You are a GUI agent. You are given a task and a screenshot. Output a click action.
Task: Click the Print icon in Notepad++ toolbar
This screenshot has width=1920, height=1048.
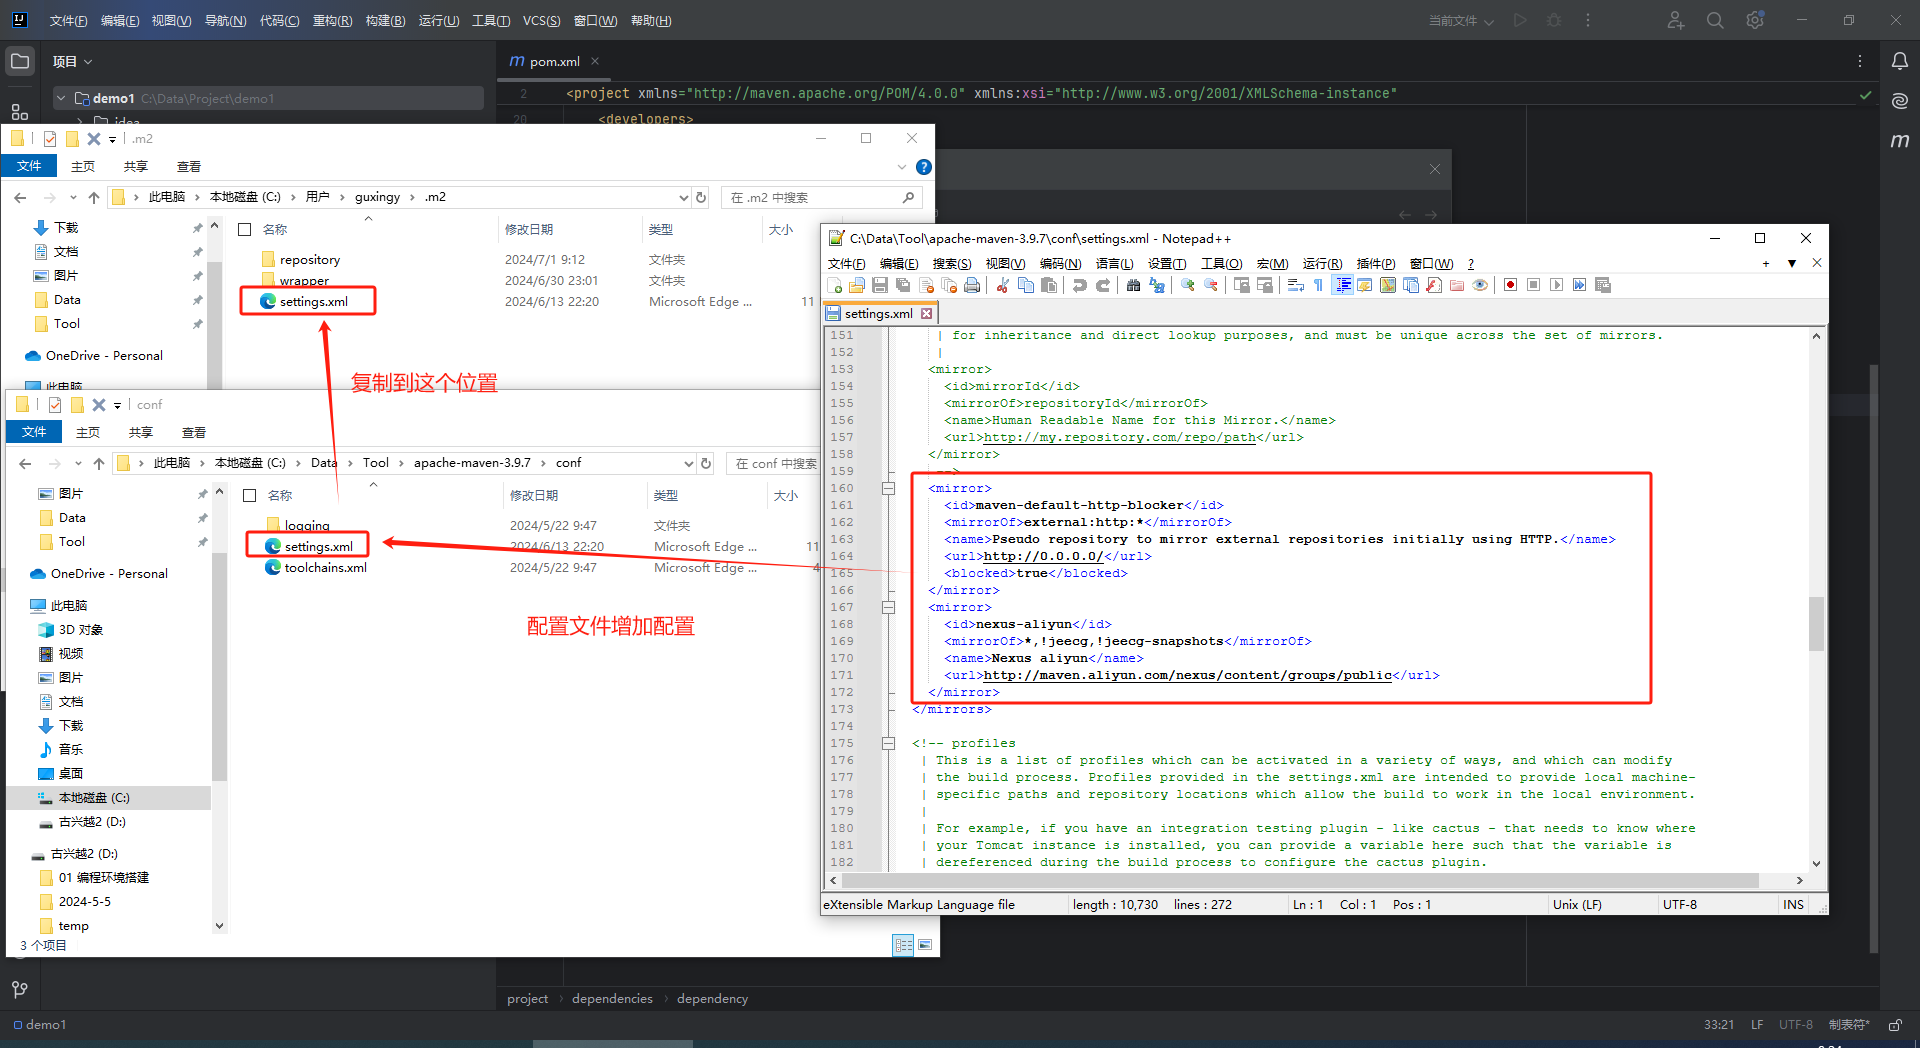pyautogui.click(x=972, y=286)
